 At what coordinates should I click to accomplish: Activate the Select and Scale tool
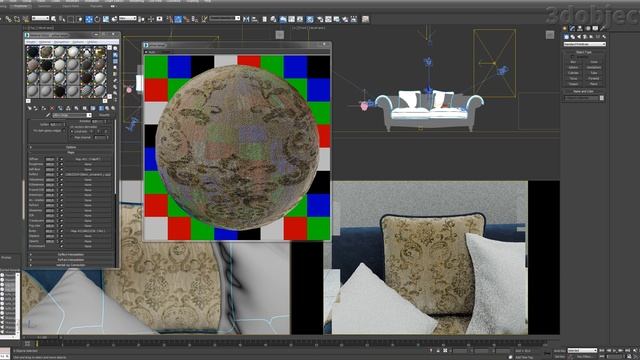[x=105, y=19]
